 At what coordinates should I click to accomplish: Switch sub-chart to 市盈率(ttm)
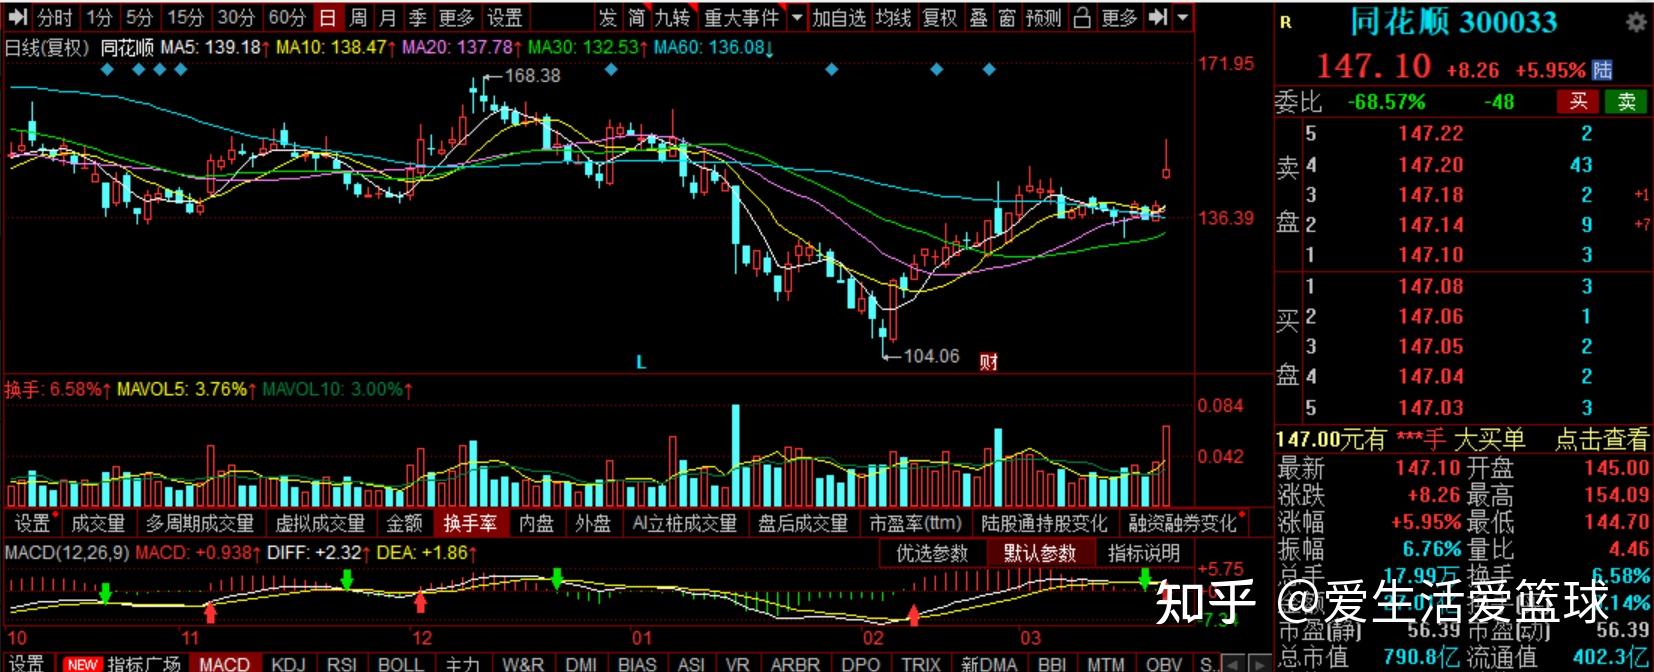(x=915, y=523)
